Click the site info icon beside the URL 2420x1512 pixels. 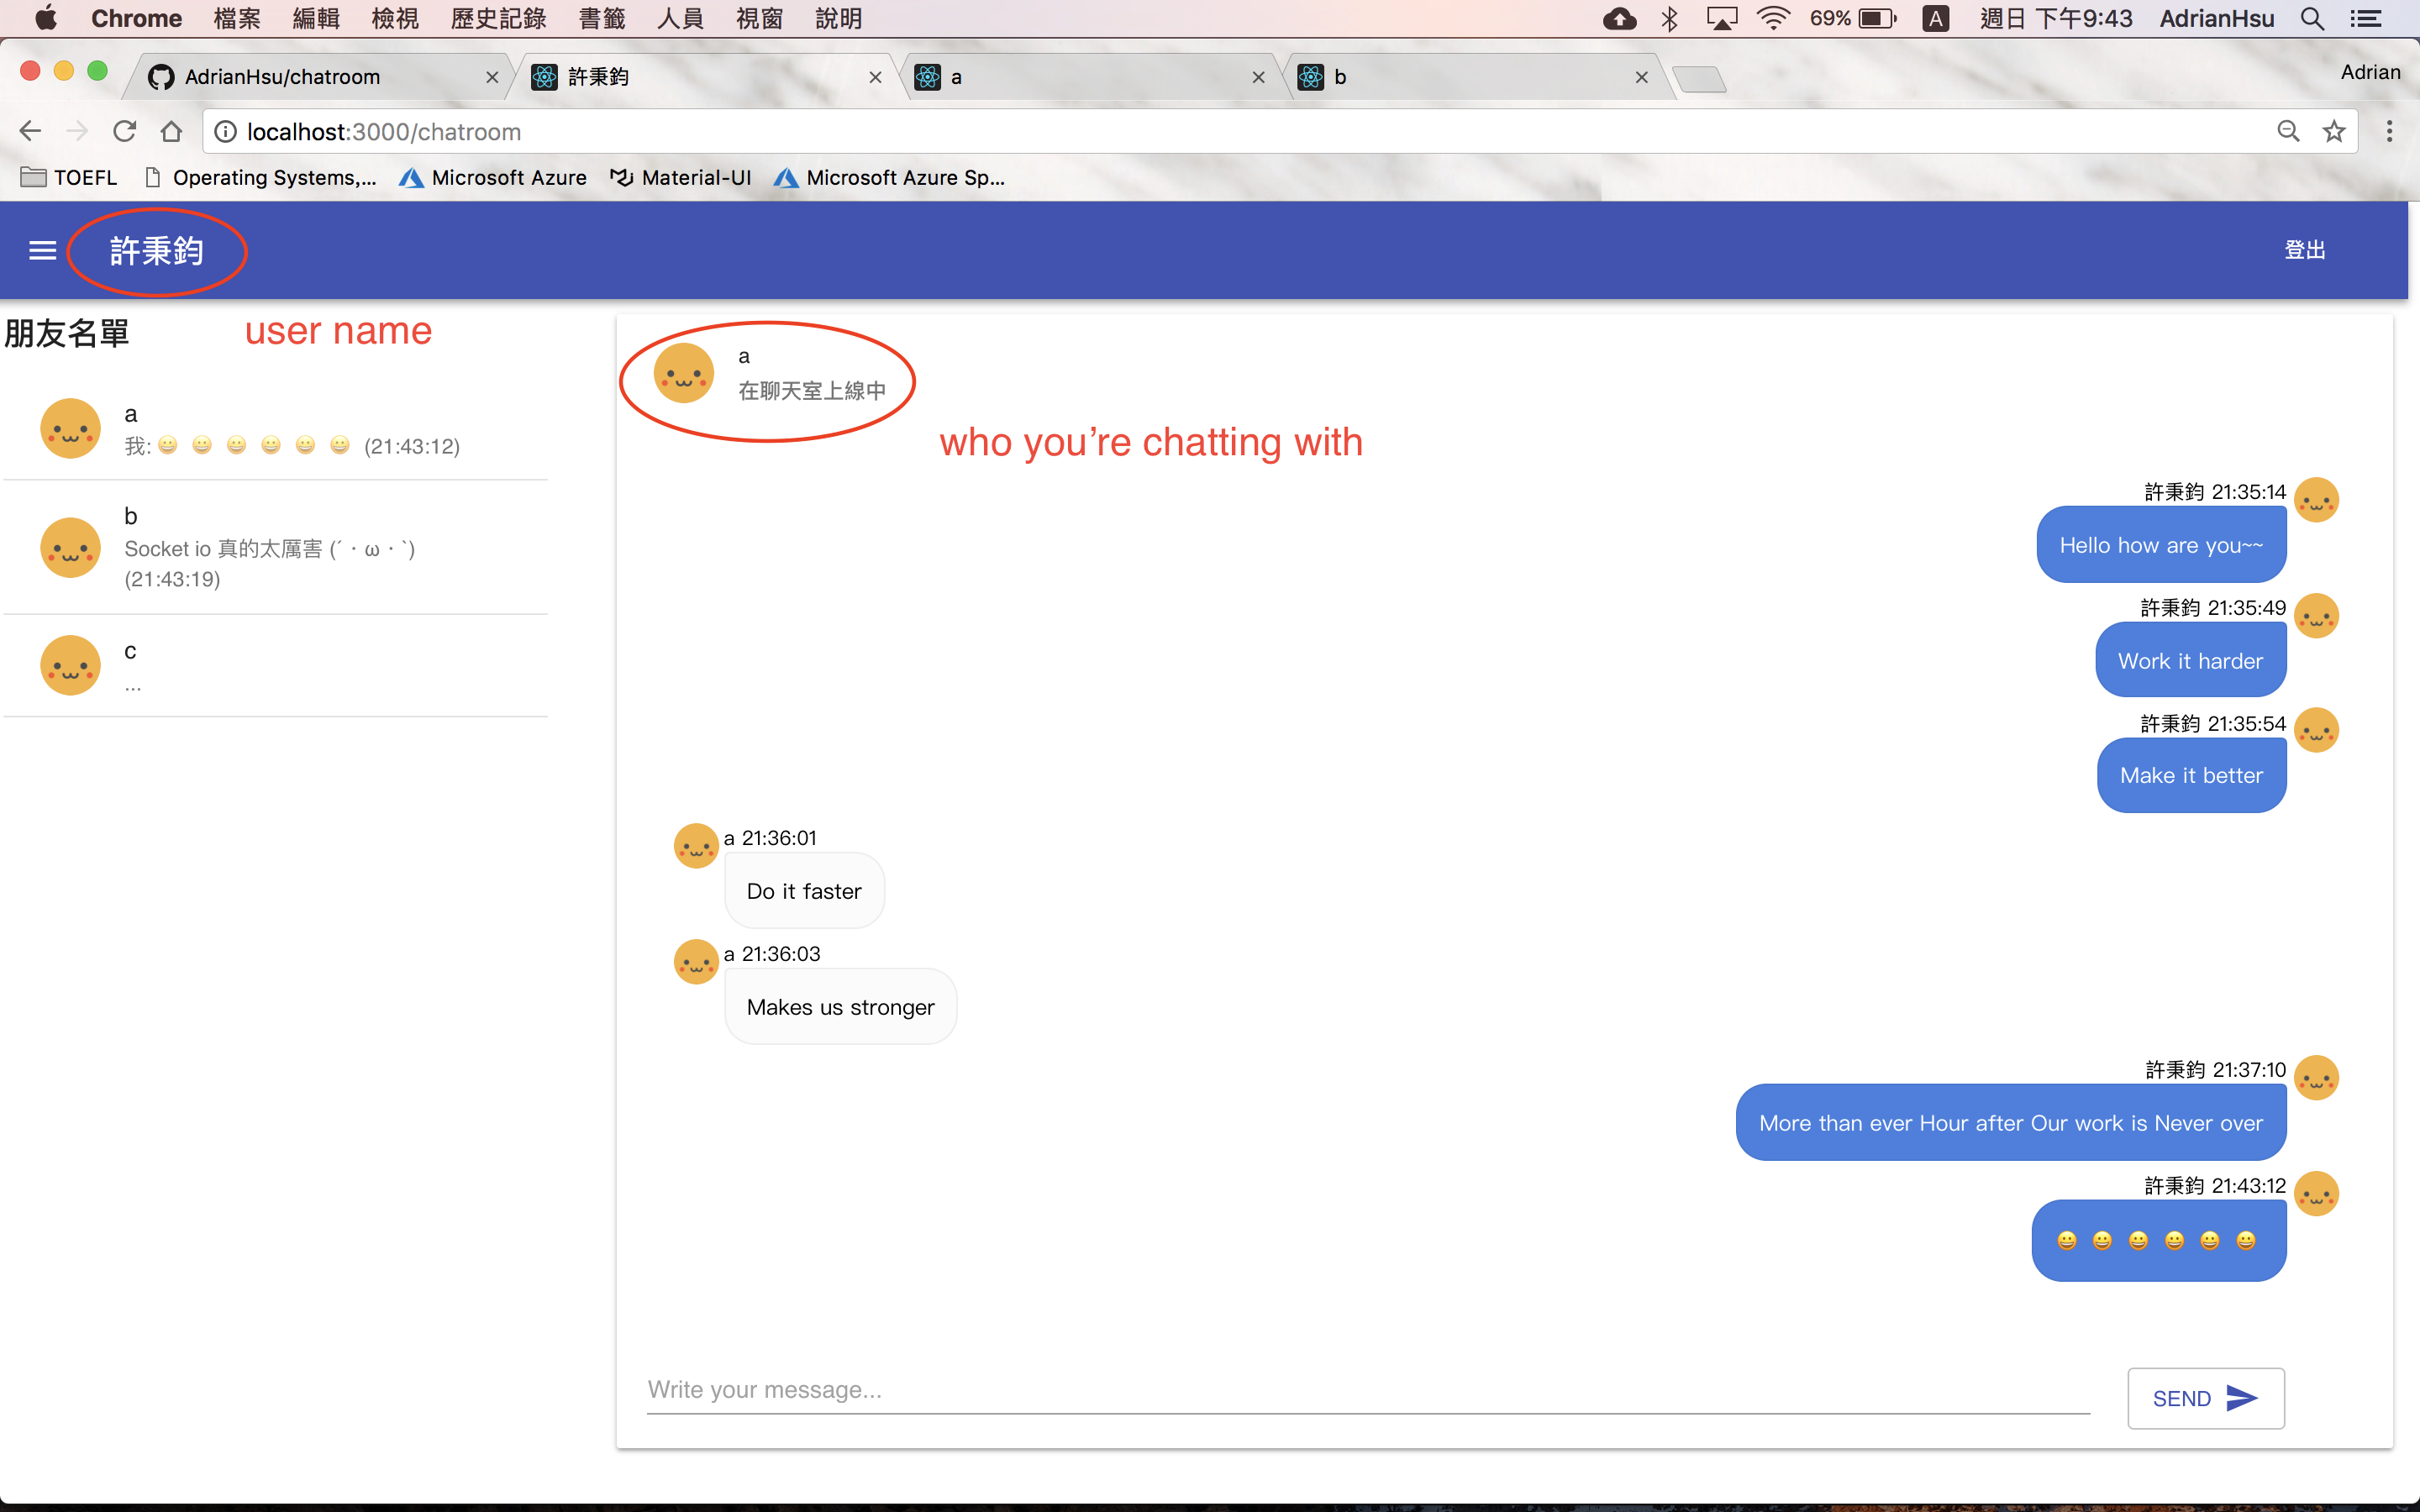coord(226,132)
